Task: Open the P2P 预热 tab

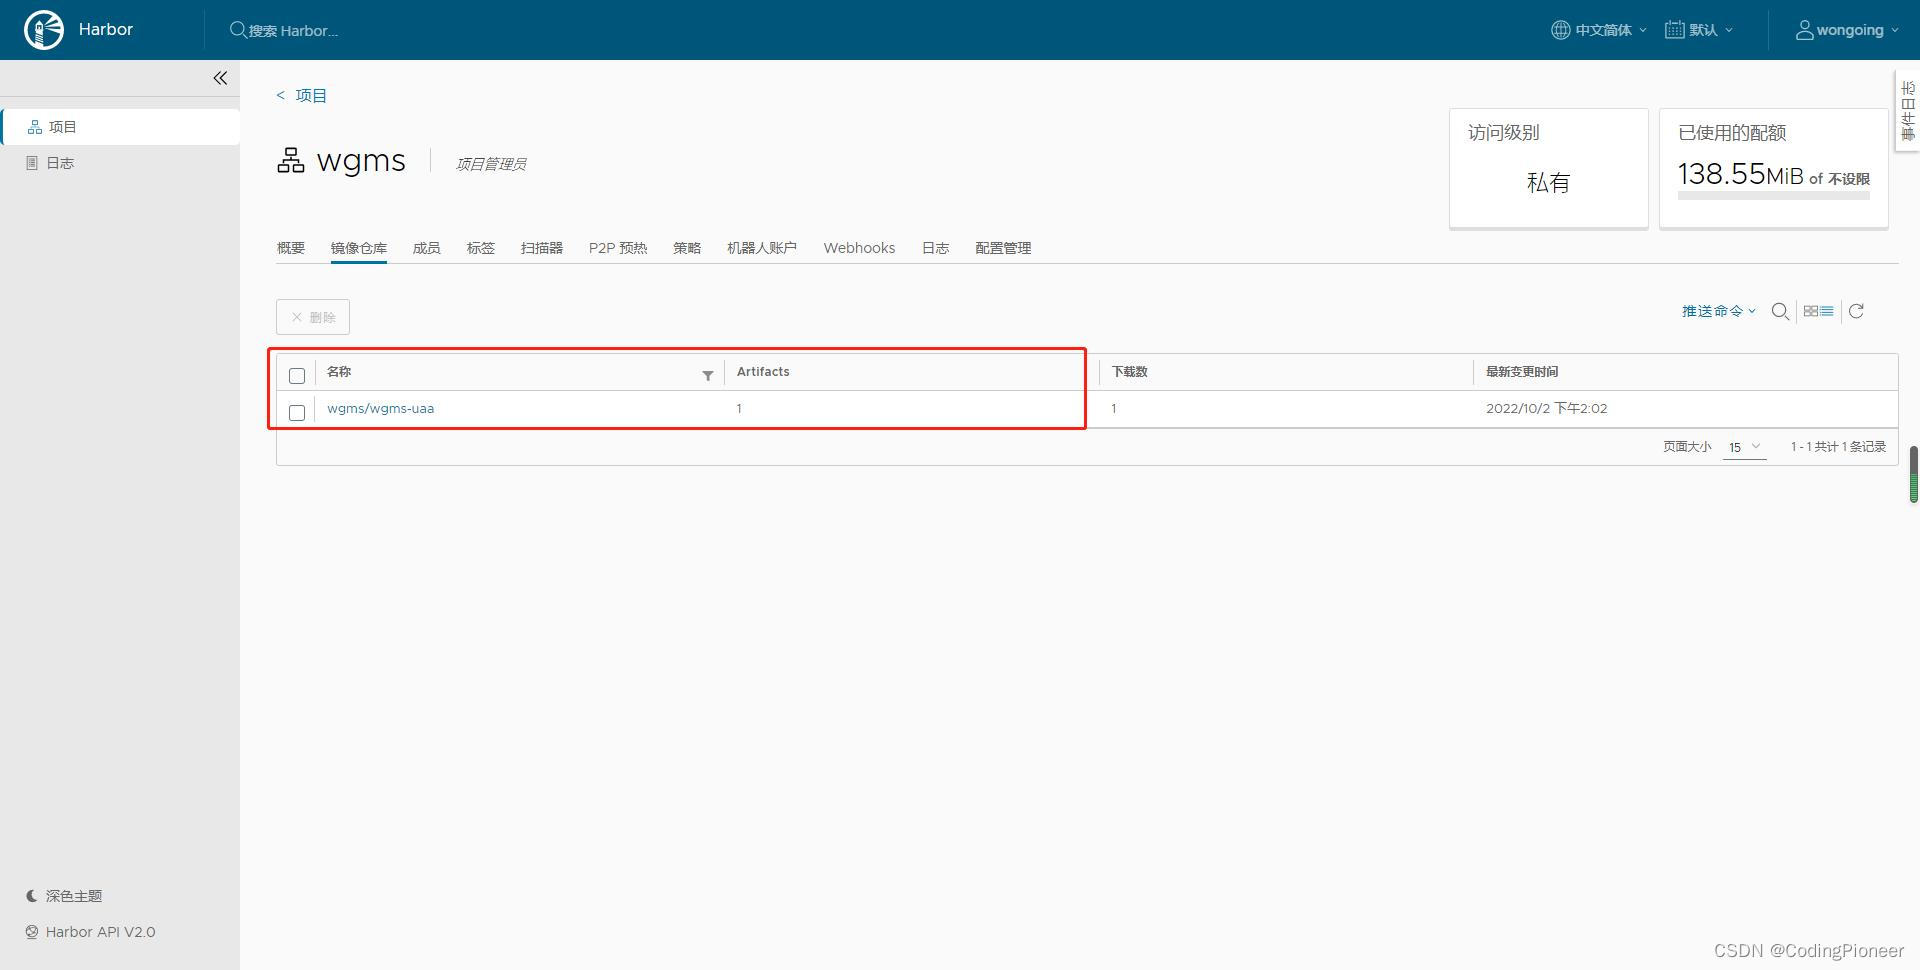Action: click(618, 248)
